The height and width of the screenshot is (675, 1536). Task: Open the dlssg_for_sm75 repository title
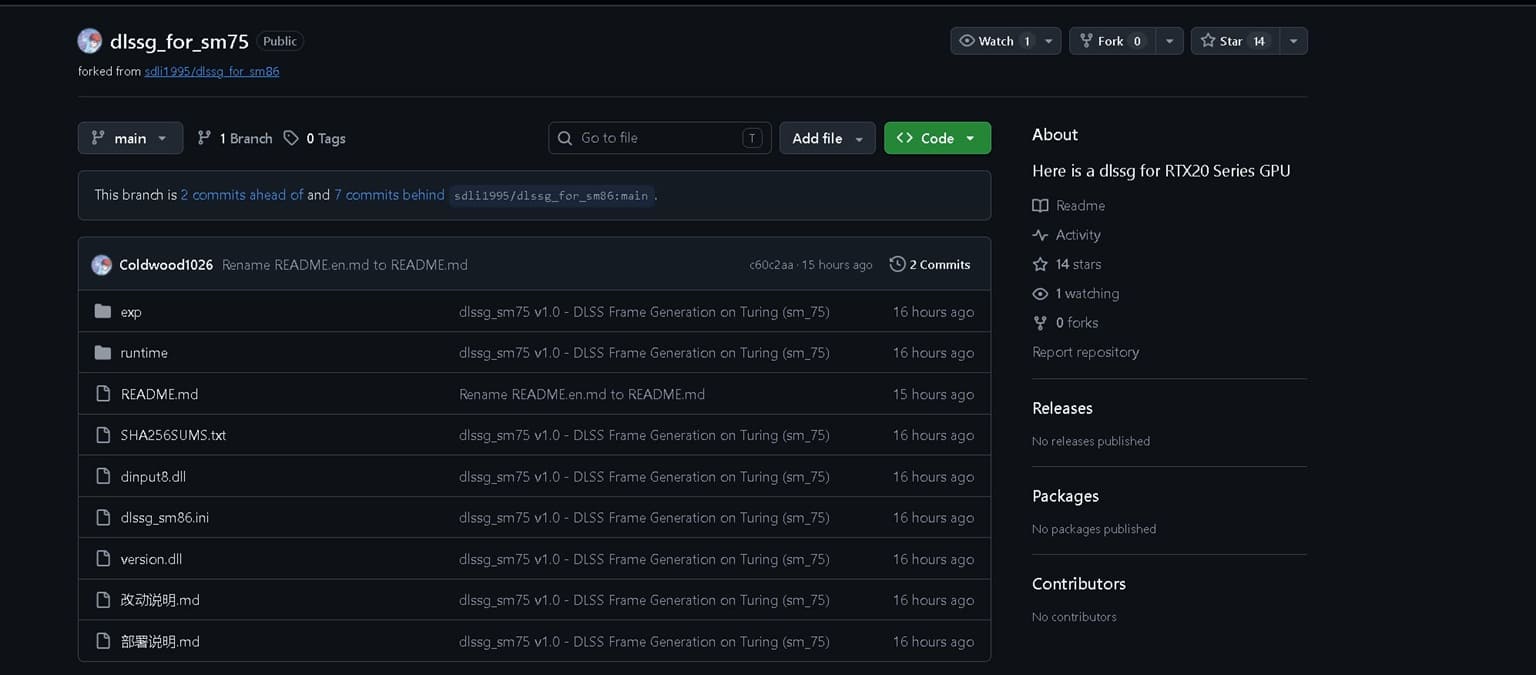click(x=179, y=41)
